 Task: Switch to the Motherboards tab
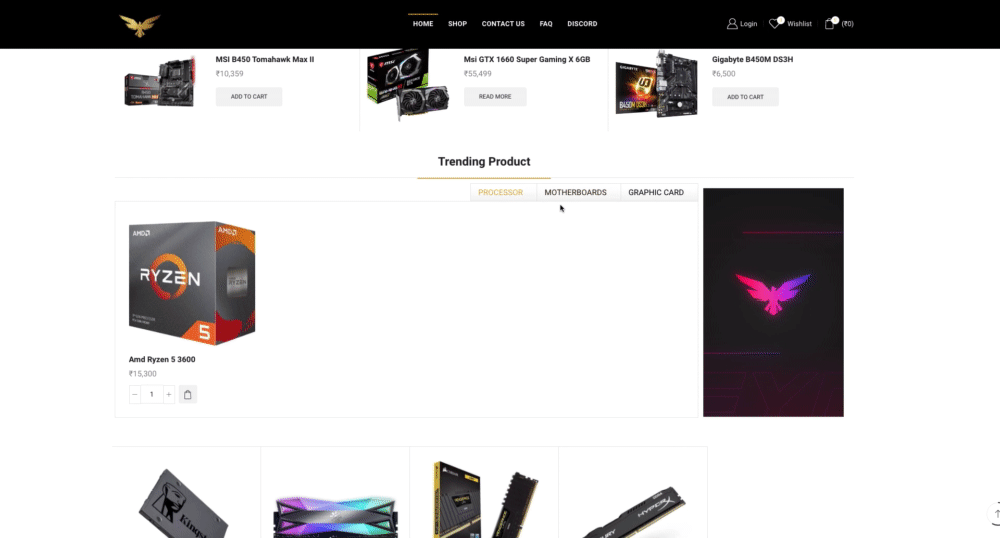[575, 193]
